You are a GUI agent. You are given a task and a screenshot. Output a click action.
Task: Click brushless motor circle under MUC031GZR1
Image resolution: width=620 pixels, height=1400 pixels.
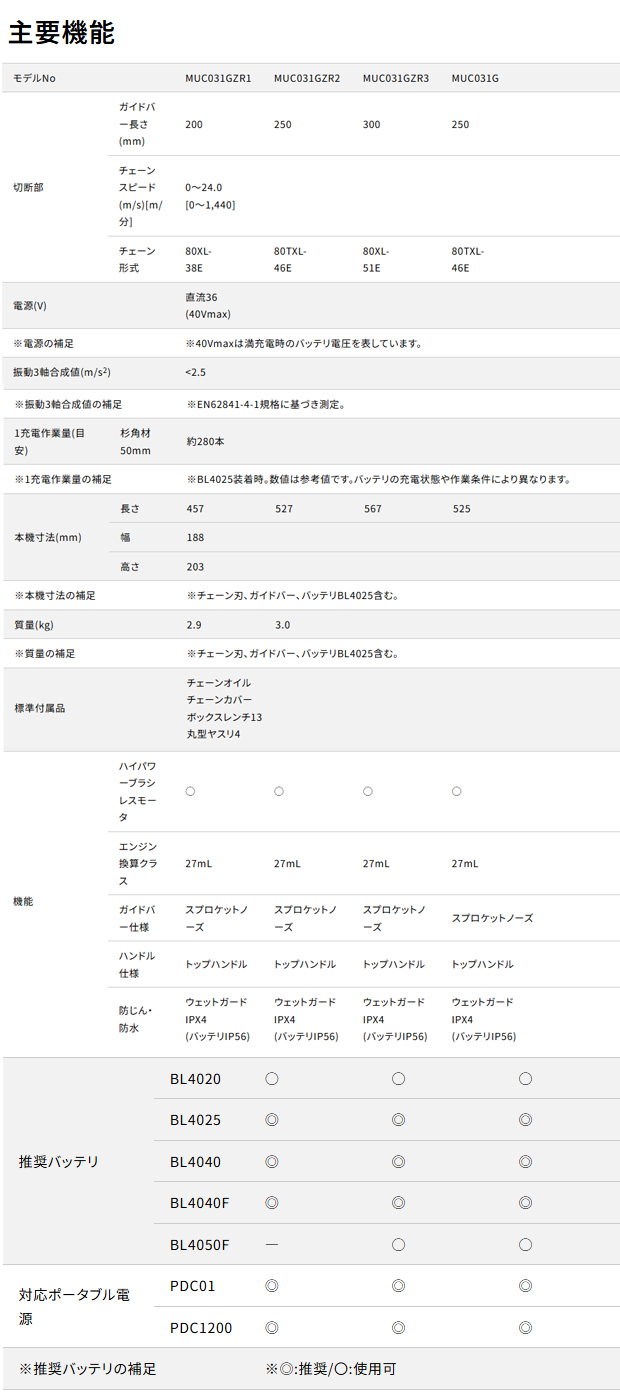pyautogui.click(x=190, y=791)
